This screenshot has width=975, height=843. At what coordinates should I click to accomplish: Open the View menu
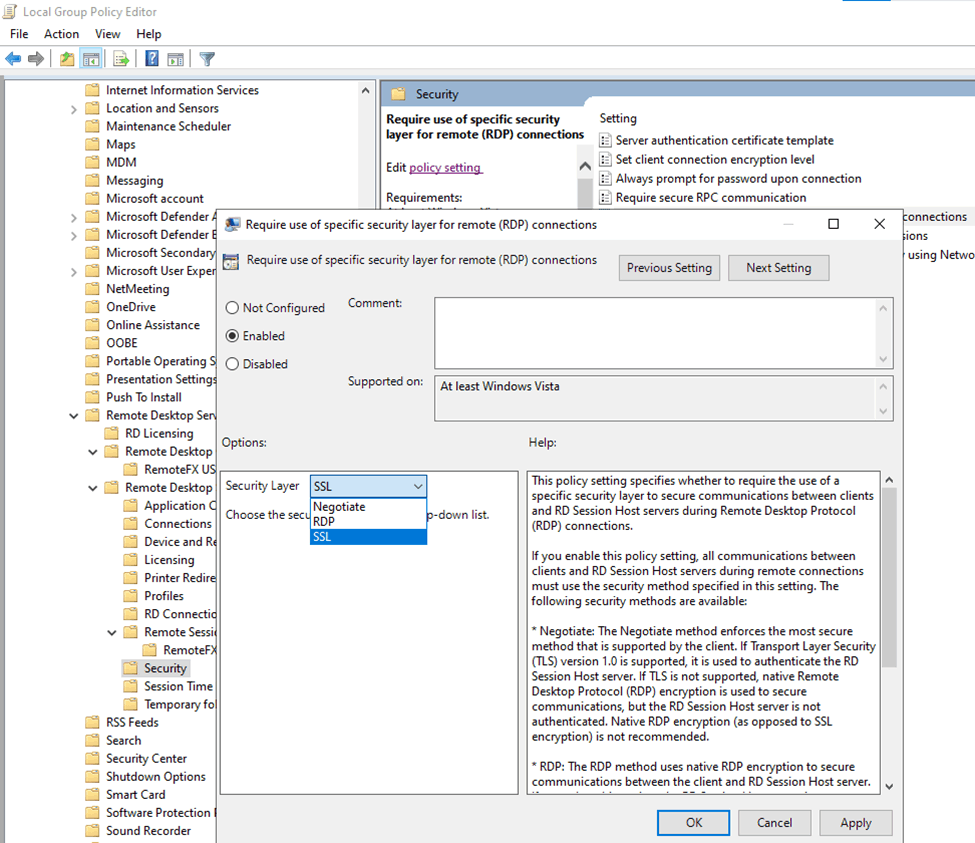[107, 33]
